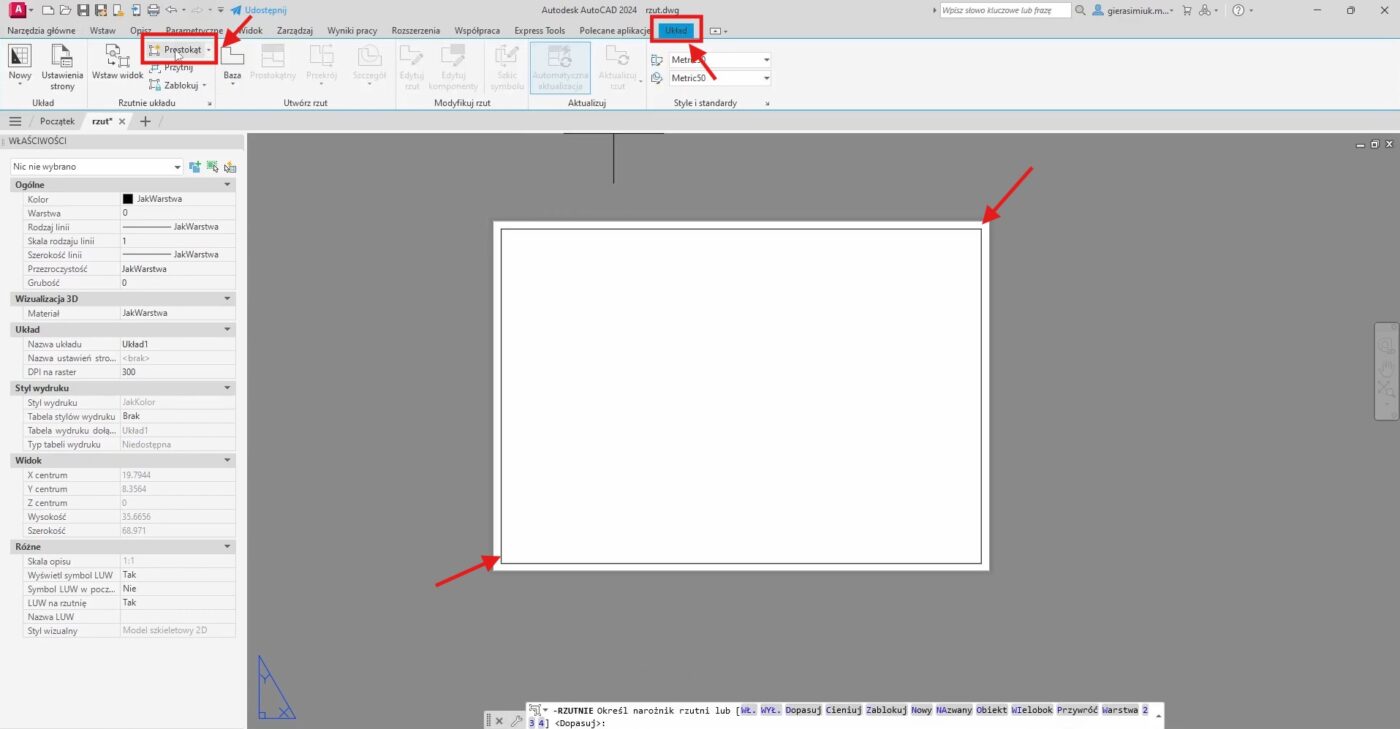
Task: Click the plot printer icon
Action: pos(152,10)
